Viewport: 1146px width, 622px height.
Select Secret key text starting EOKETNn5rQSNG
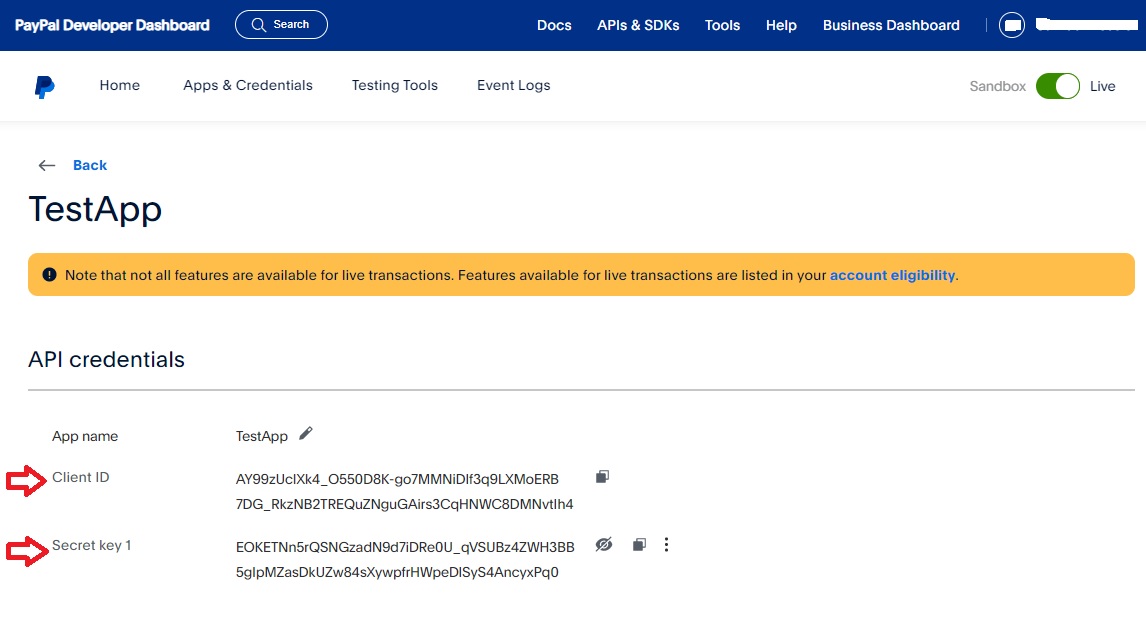pos(405,559)
